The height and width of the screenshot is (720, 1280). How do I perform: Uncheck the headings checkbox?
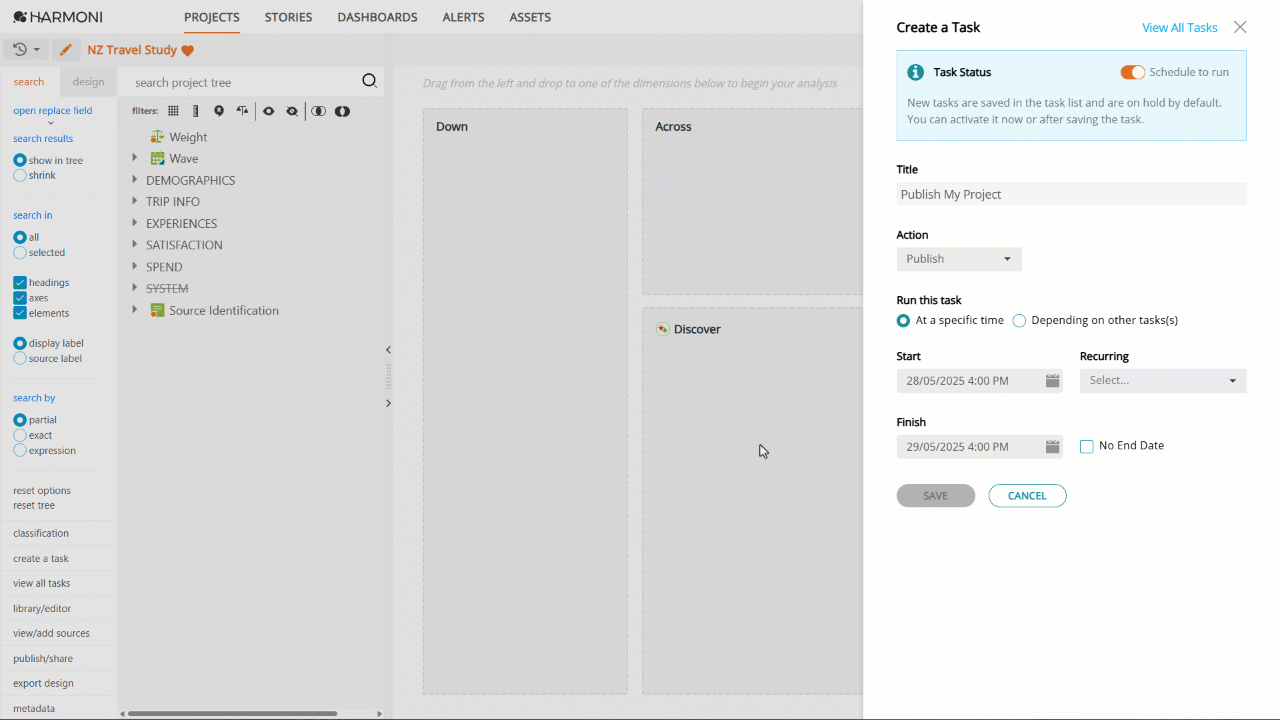20,283
